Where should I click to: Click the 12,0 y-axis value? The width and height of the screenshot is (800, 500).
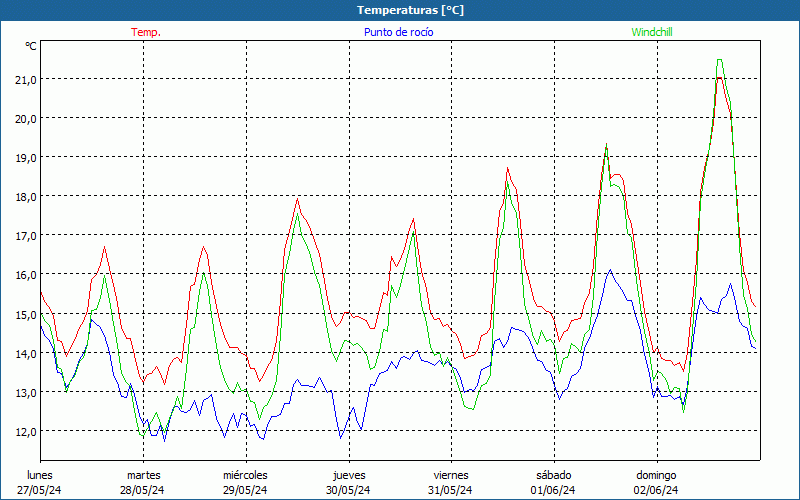(x=26, y=432)
